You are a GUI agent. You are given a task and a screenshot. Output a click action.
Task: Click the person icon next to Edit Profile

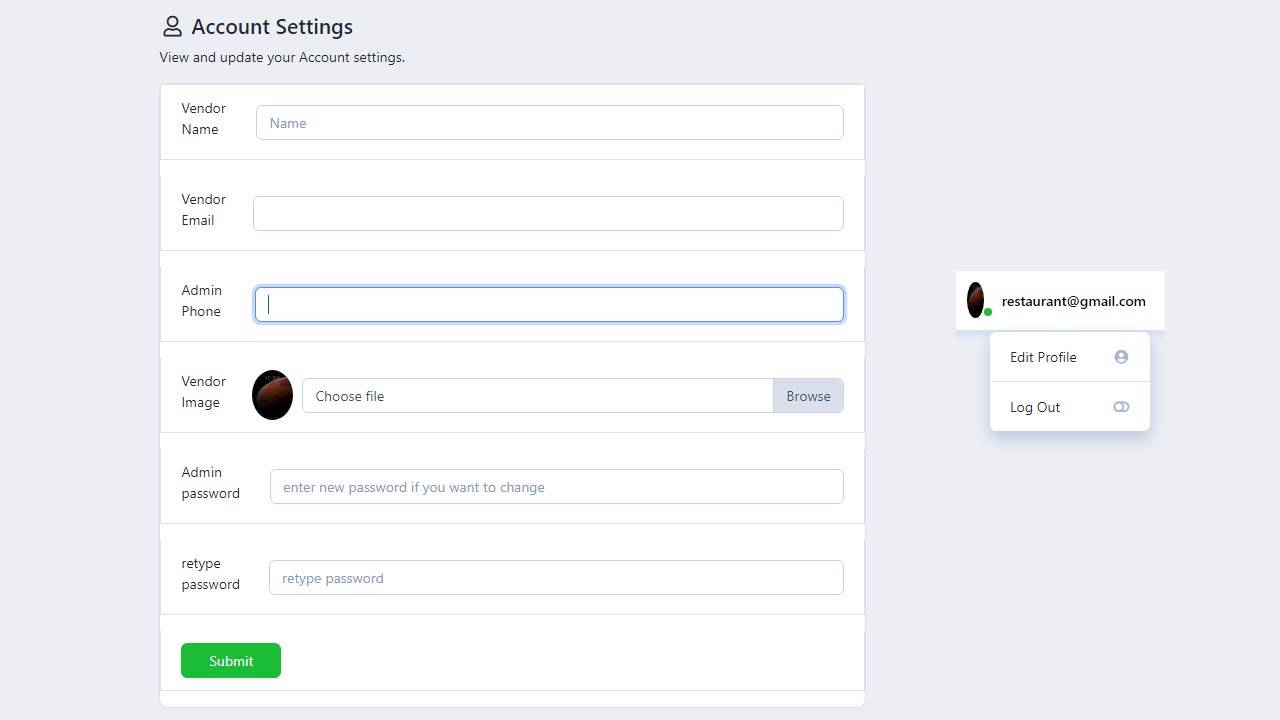(1121, 357)
